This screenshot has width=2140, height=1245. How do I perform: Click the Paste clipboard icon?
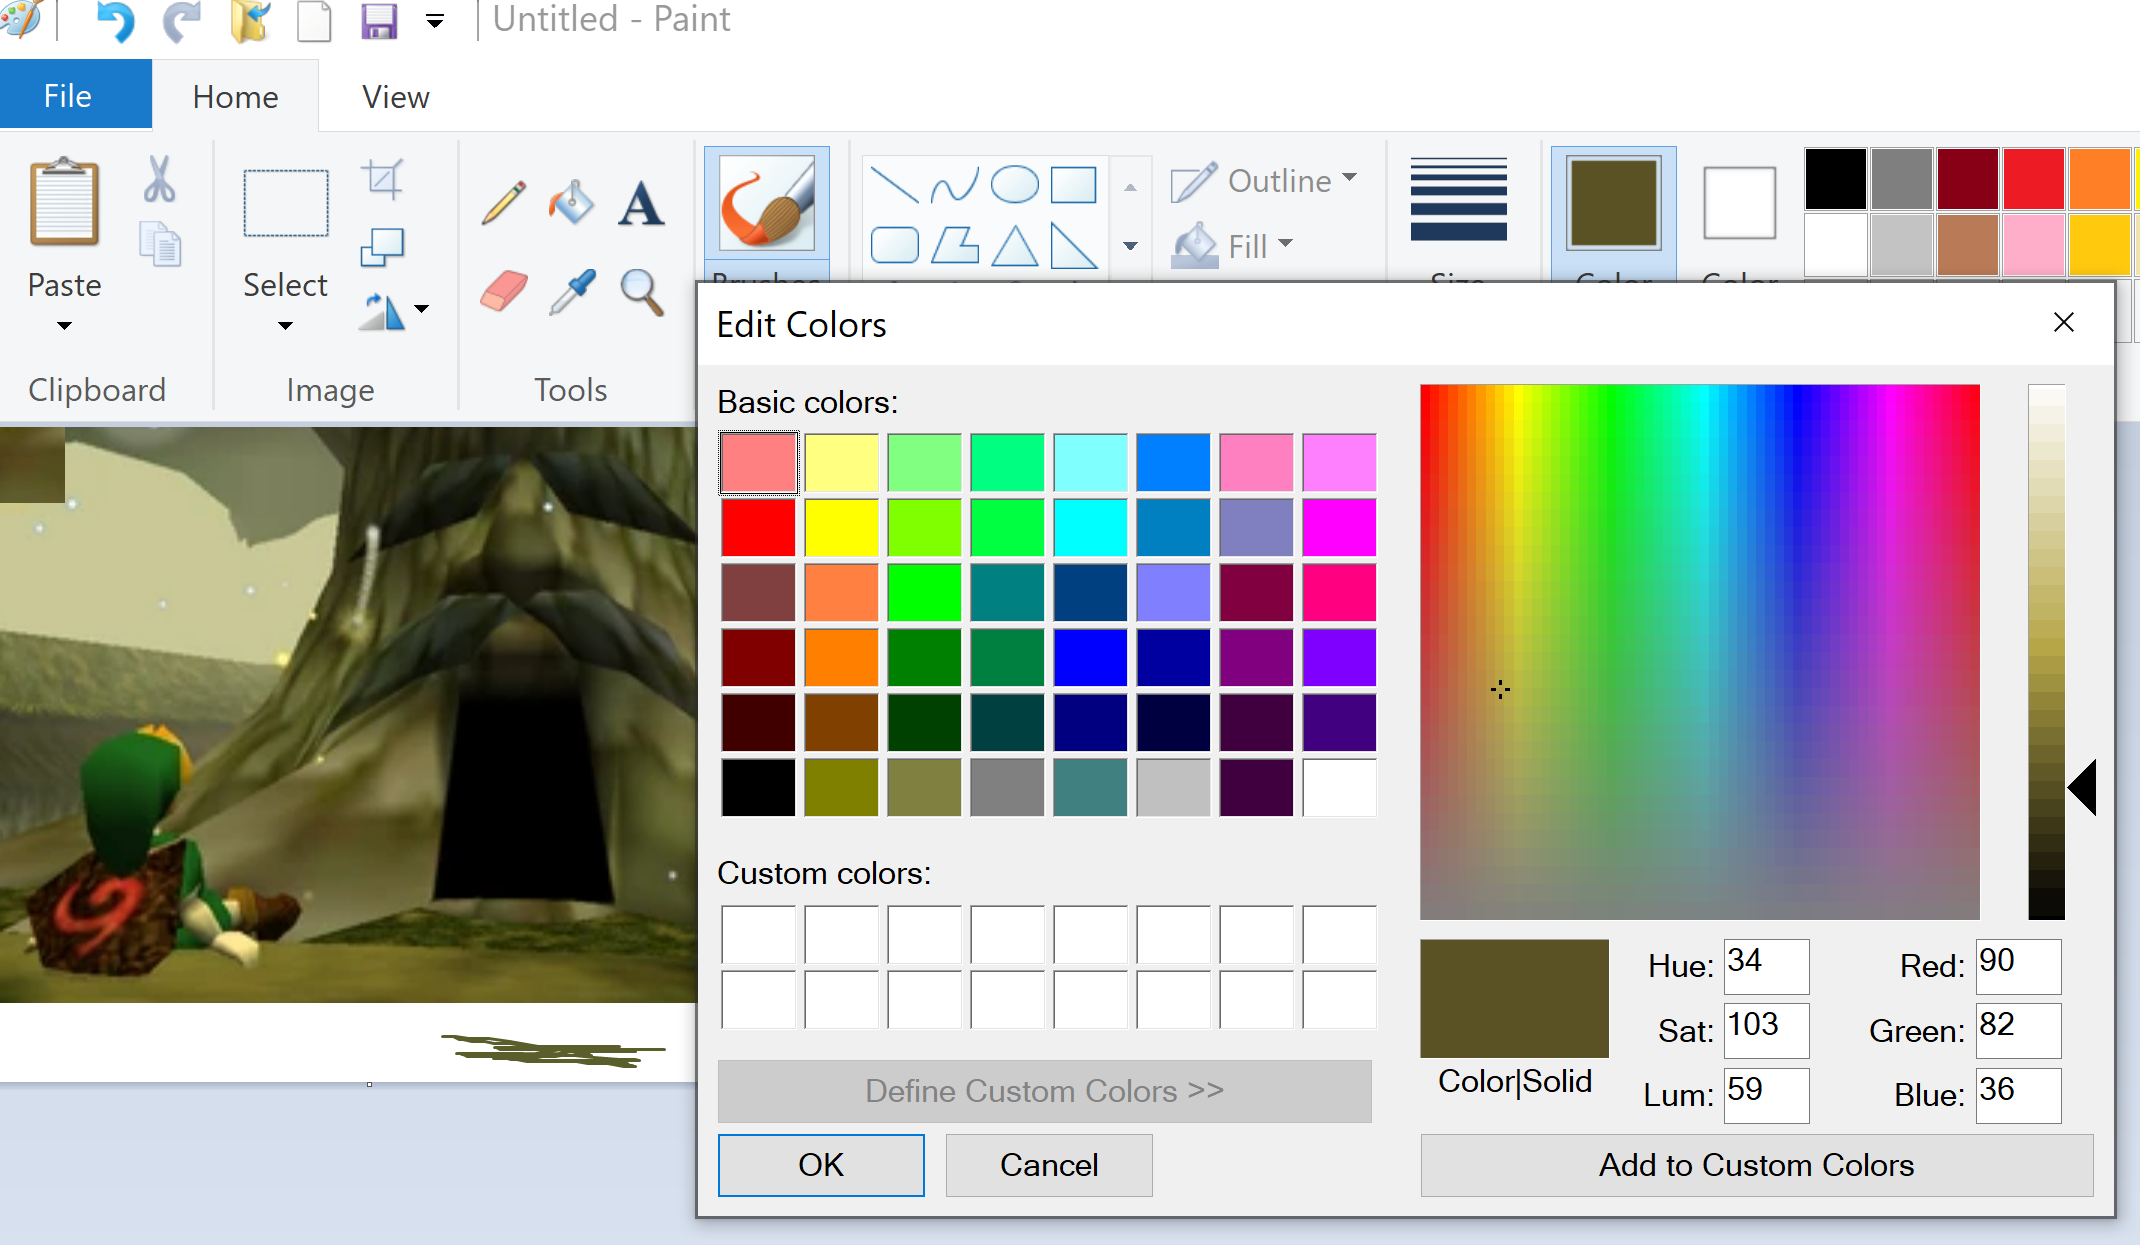pos(64,202)
